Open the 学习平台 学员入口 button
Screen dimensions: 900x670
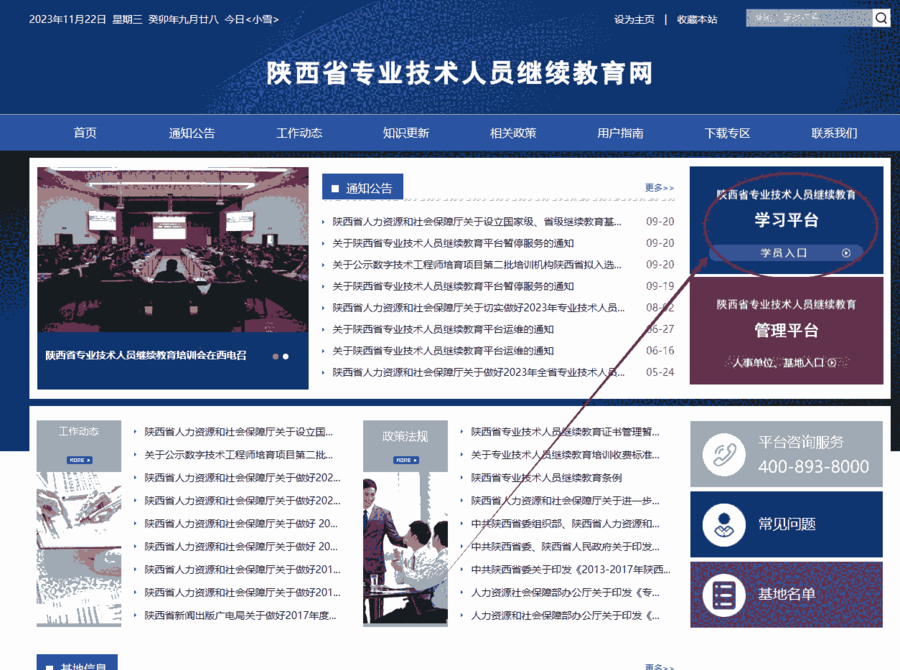coord(786,253)
